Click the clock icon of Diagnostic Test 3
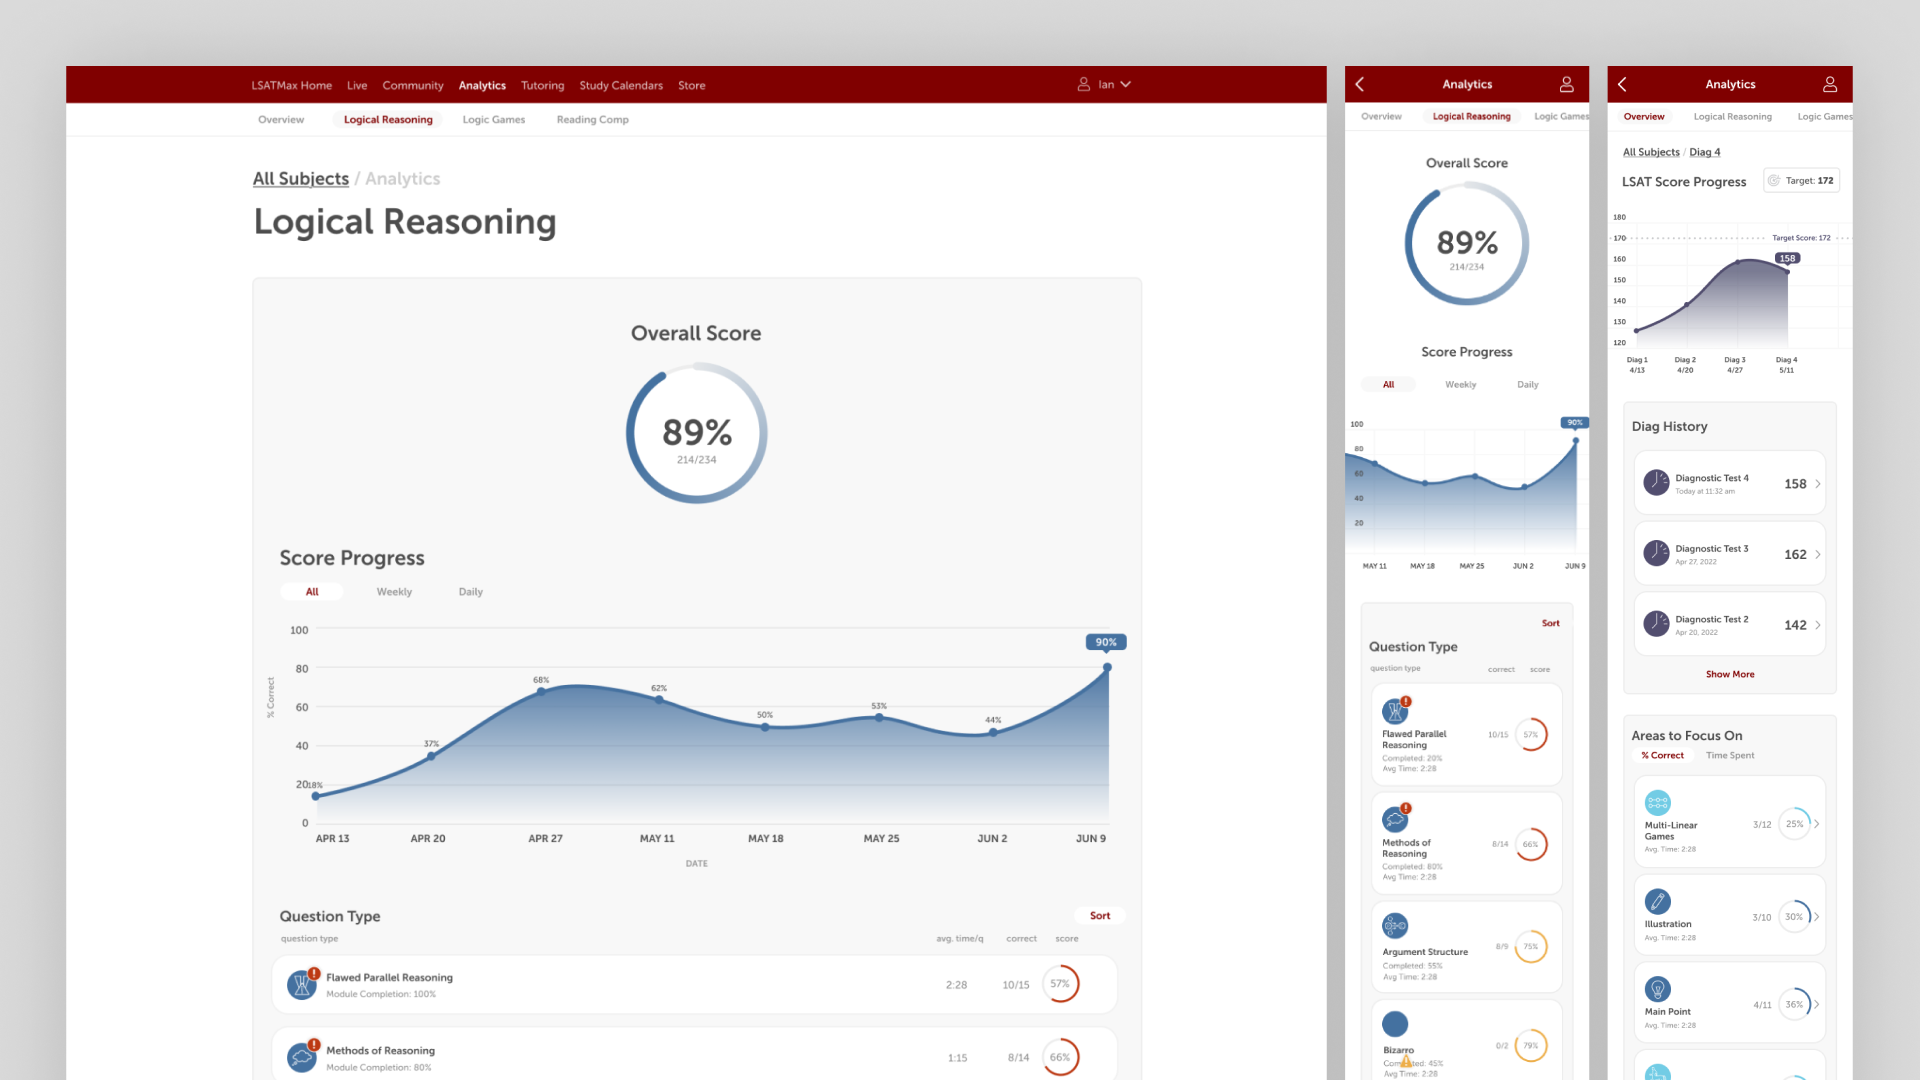Screen dimensions: 1920x1080 point(1657,553)
